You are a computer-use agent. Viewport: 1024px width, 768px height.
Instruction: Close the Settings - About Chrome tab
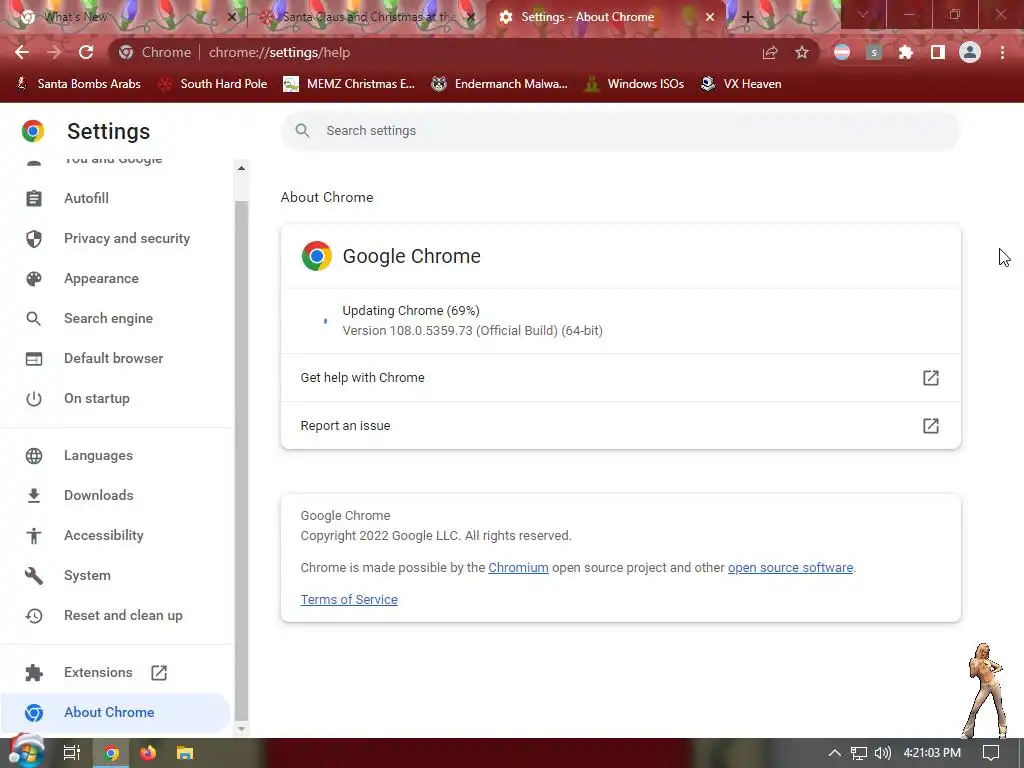[x=710, y=17]
